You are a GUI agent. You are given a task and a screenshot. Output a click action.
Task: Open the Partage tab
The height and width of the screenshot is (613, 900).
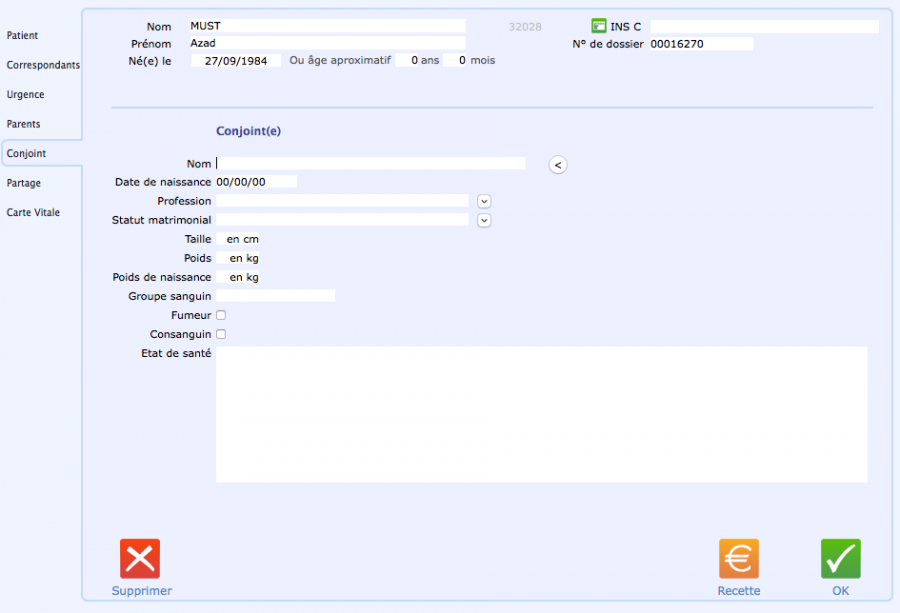[x=24, y=183]
